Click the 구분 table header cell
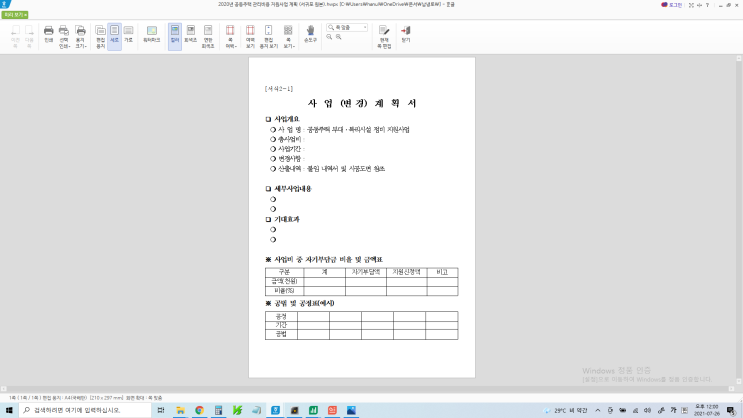Screen dimensions: 743x418 coord(284,272)
